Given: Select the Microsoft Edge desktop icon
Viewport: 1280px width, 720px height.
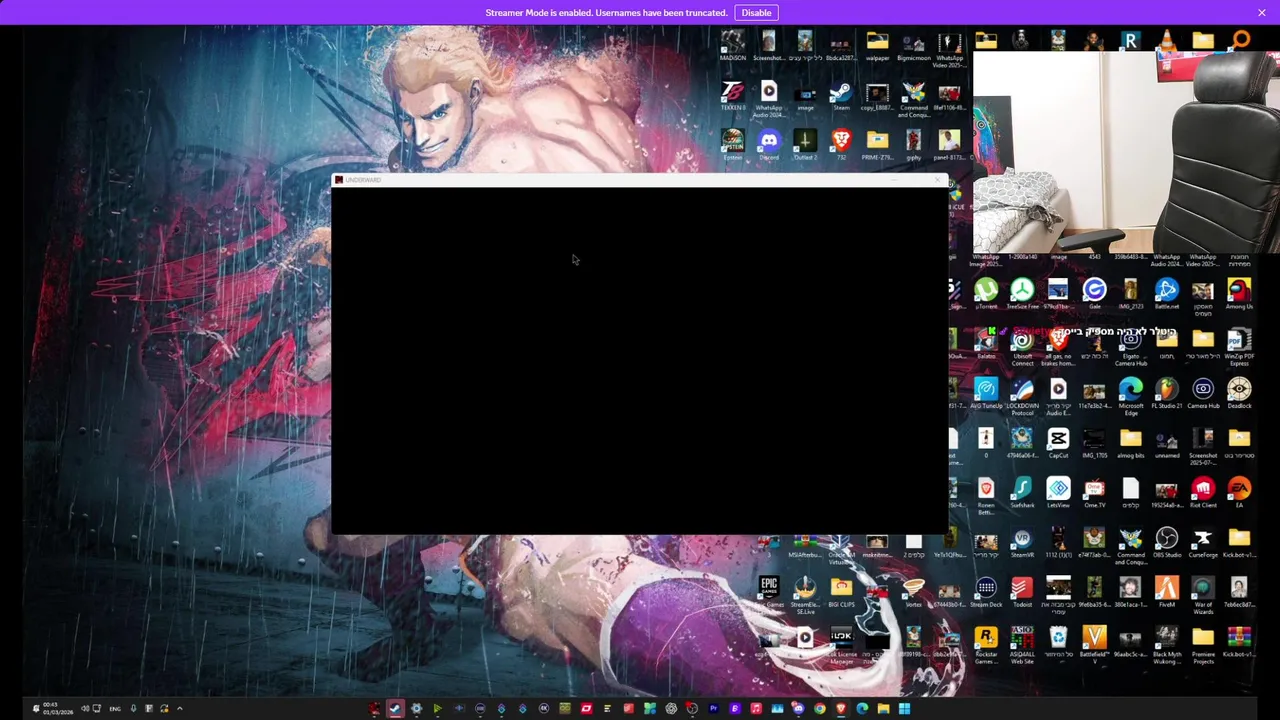Looking at the screenshot, I should 1131,396.
